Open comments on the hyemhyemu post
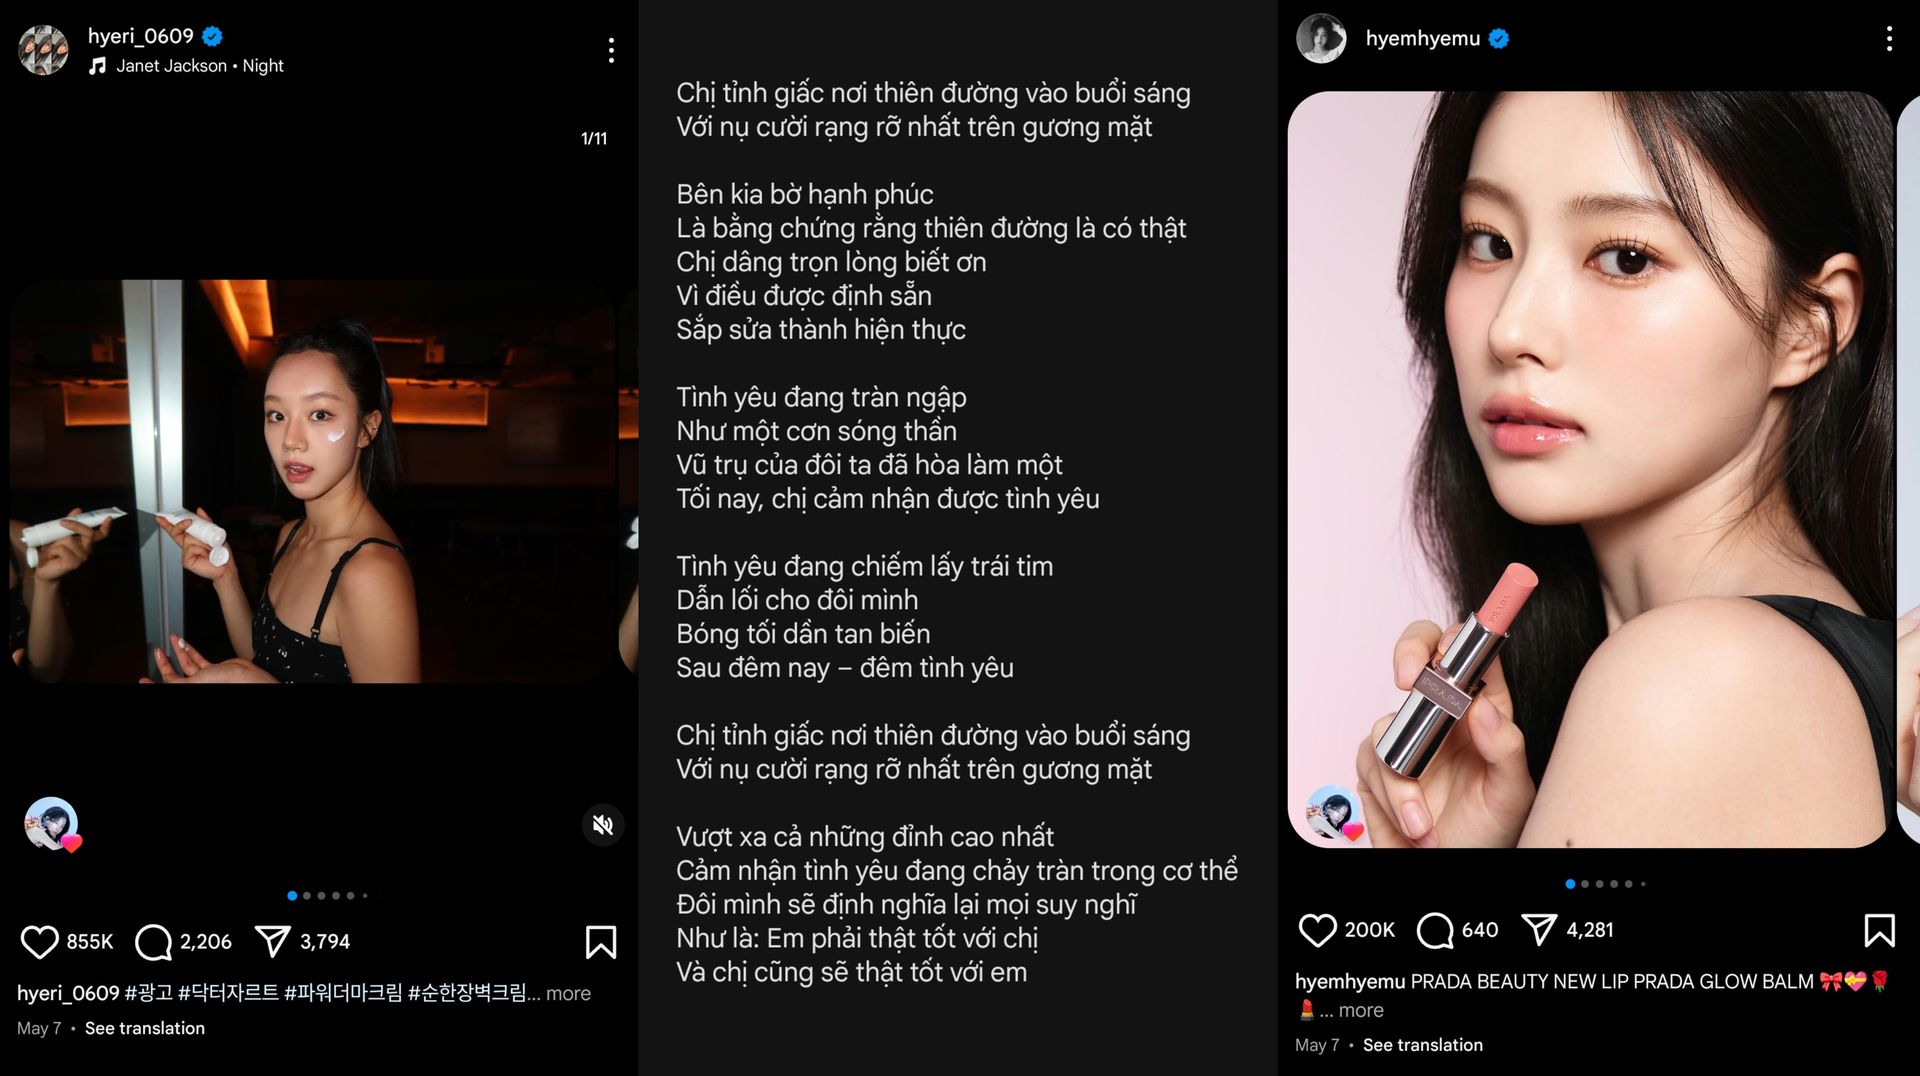 [1435, 930]
